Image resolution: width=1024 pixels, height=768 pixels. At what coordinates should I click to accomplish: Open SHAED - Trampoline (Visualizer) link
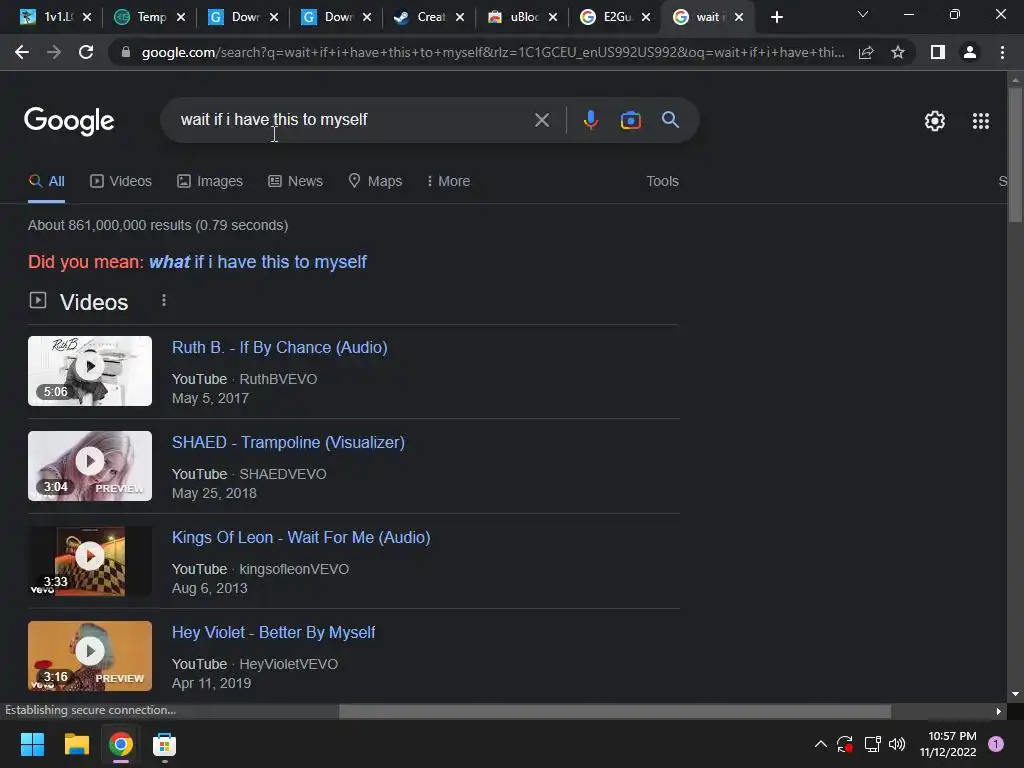coord(288,442)
